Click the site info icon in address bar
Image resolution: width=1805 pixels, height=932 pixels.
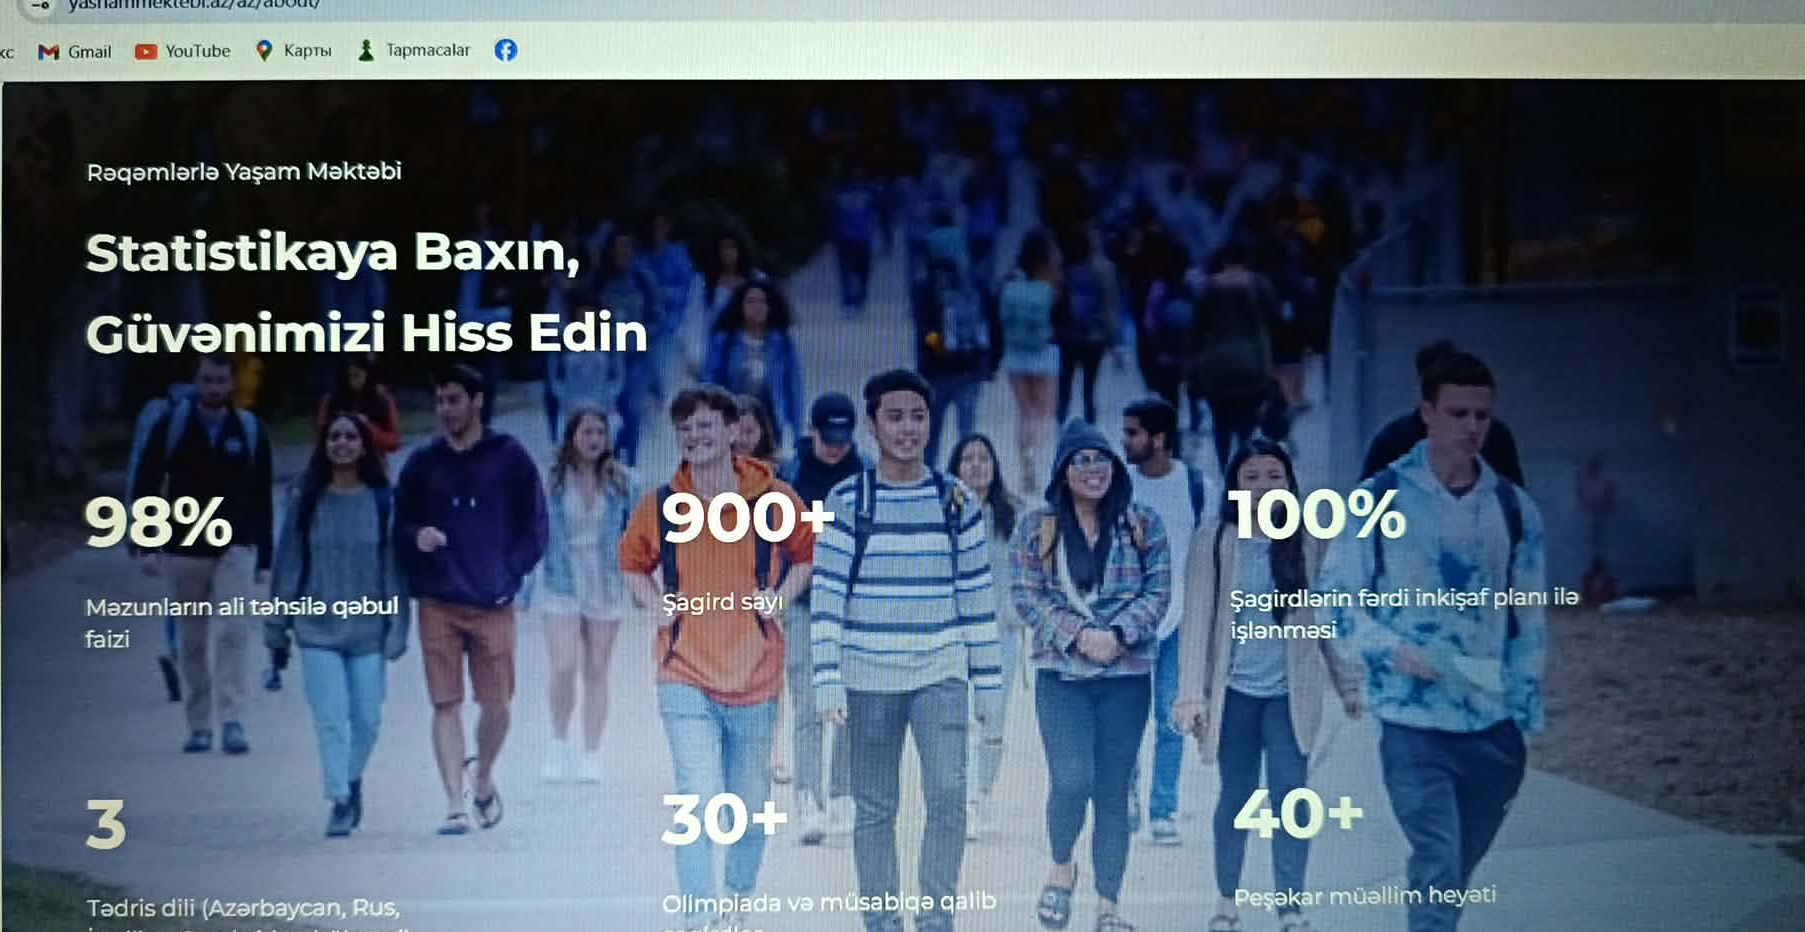tap(40, 6)
